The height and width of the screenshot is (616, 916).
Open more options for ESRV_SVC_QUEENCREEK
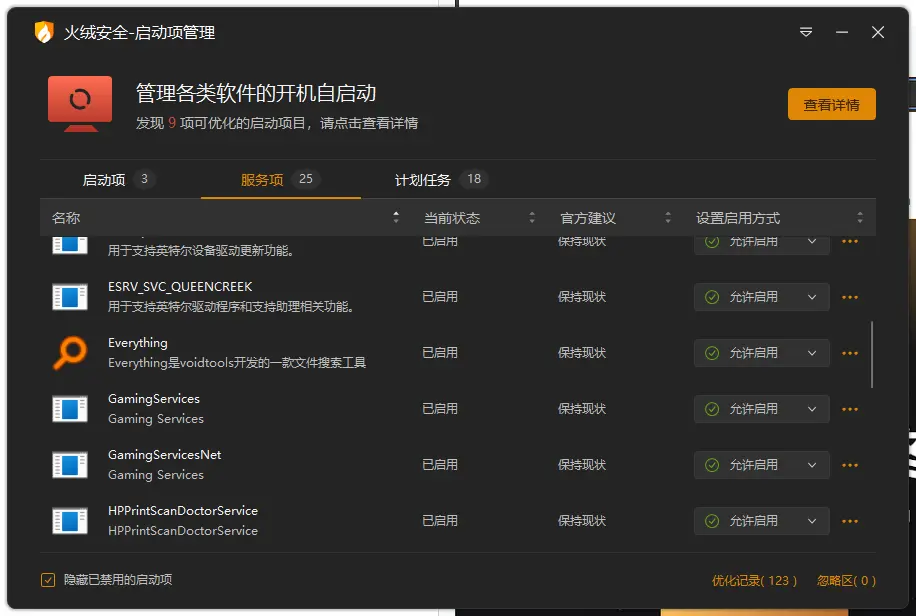click(x=850, y=297)
